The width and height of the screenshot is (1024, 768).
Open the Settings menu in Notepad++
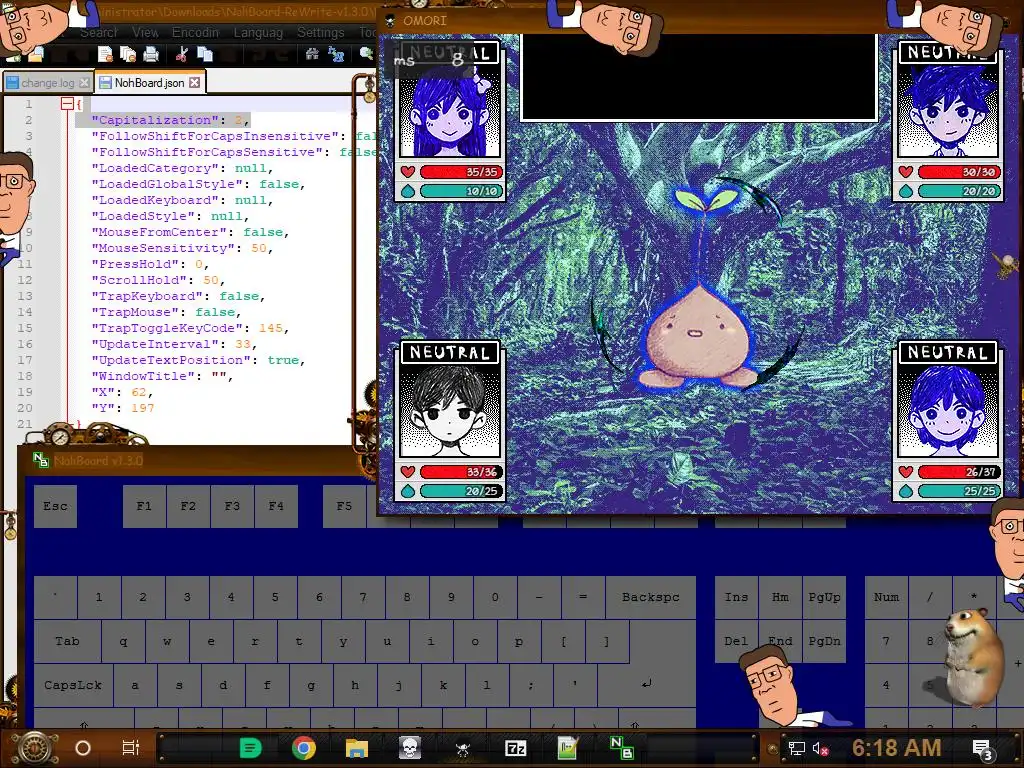point(321,32)
